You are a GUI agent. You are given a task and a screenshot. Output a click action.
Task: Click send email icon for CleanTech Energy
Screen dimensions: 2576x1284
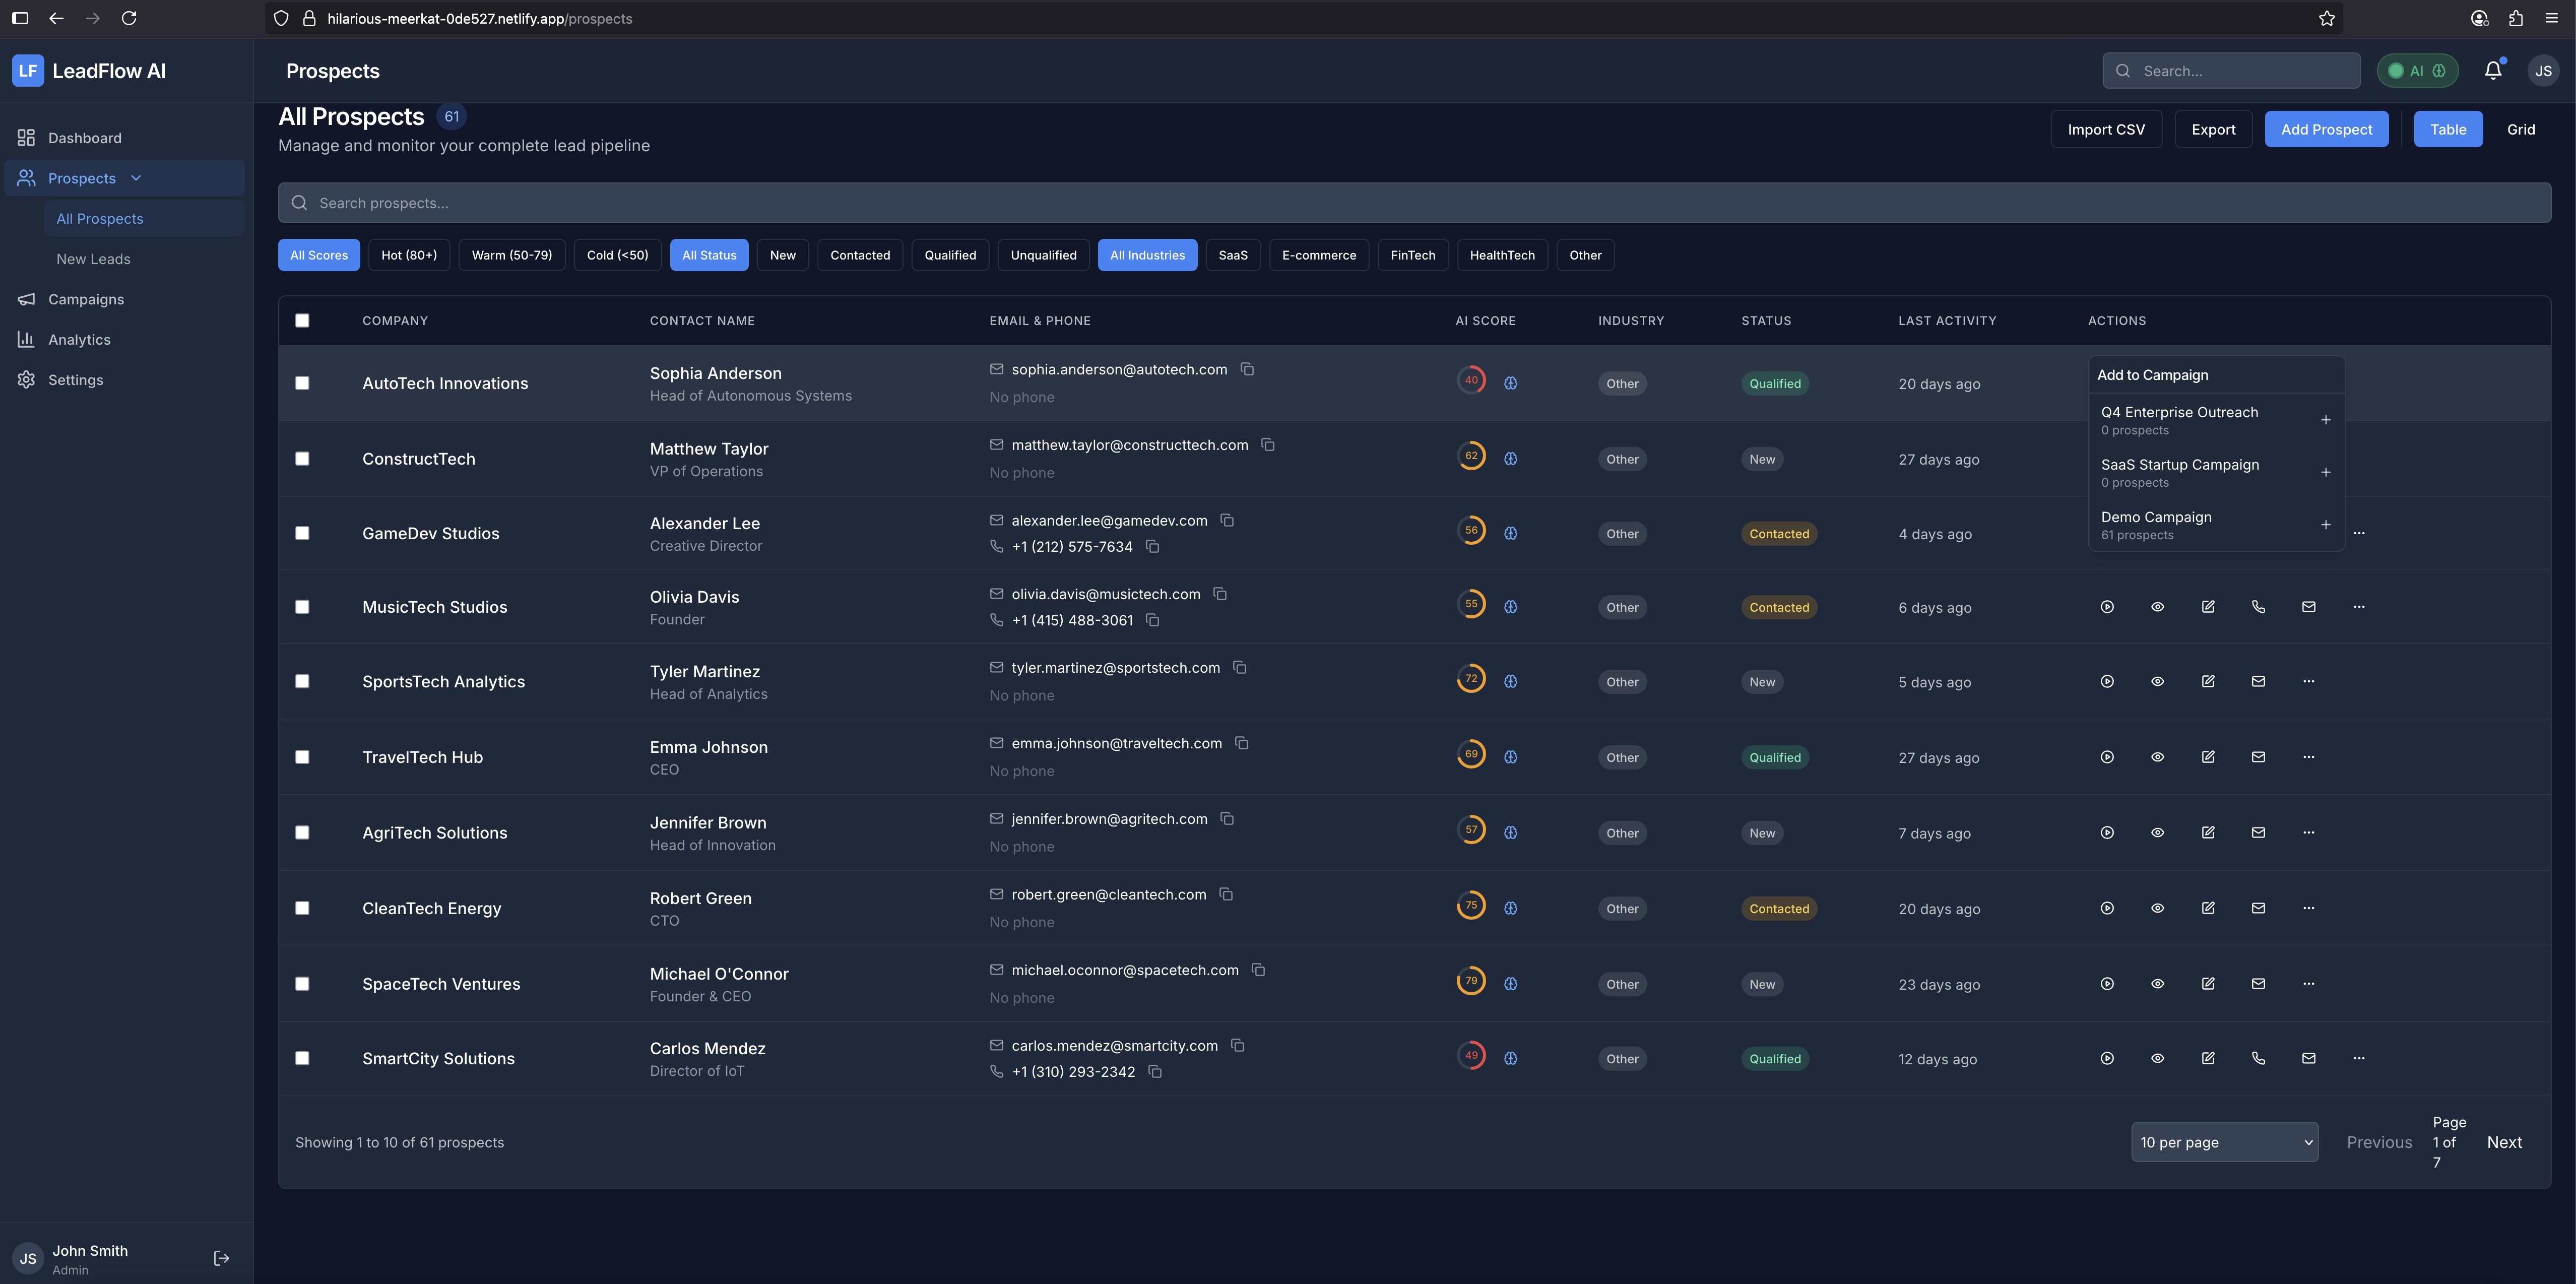click(2258, 908)
